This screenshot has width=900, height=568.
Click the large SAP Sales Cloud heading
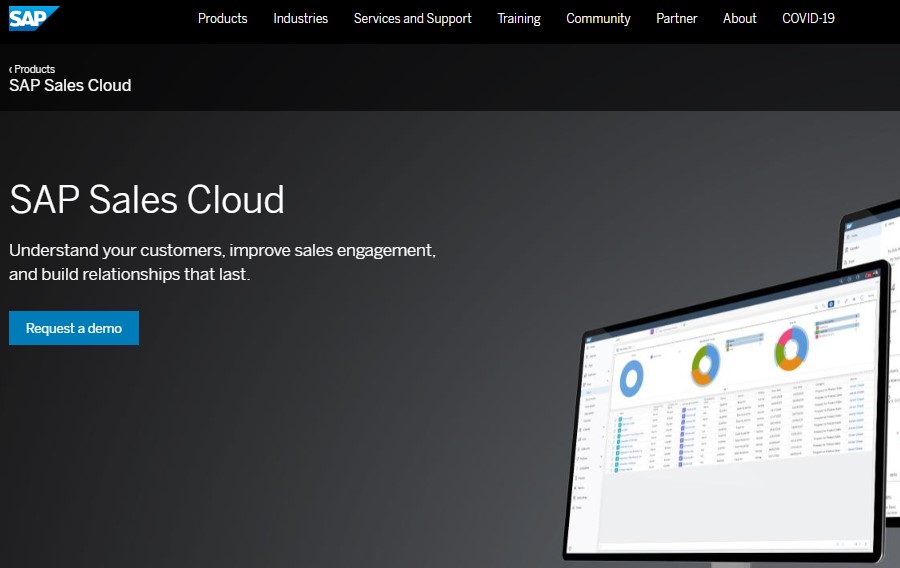[x=147, y=200]
